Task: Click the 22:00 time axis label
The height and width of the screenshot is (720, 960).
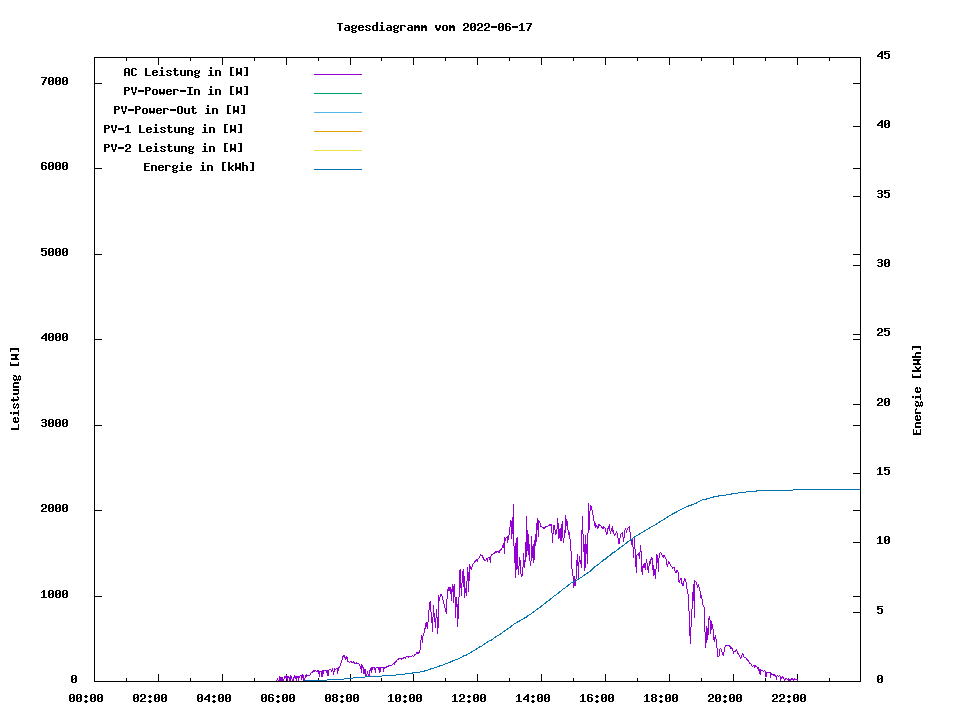Action: tap(788, 698)
